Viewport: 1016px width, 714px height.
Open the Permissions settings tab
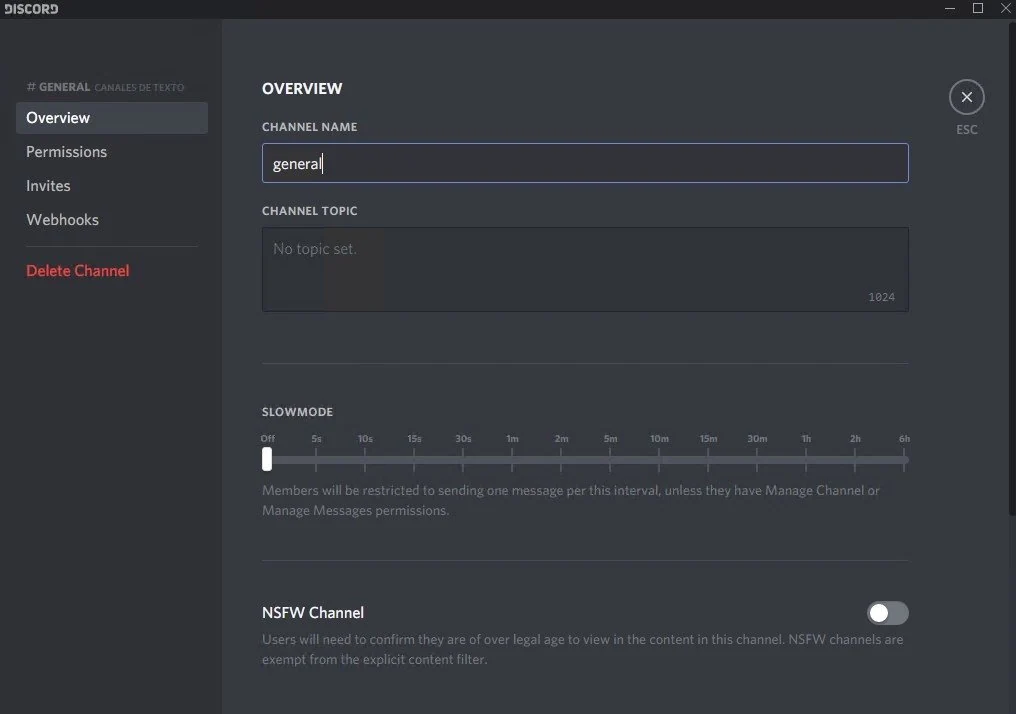pyautogui.click(x=111, y=152)
